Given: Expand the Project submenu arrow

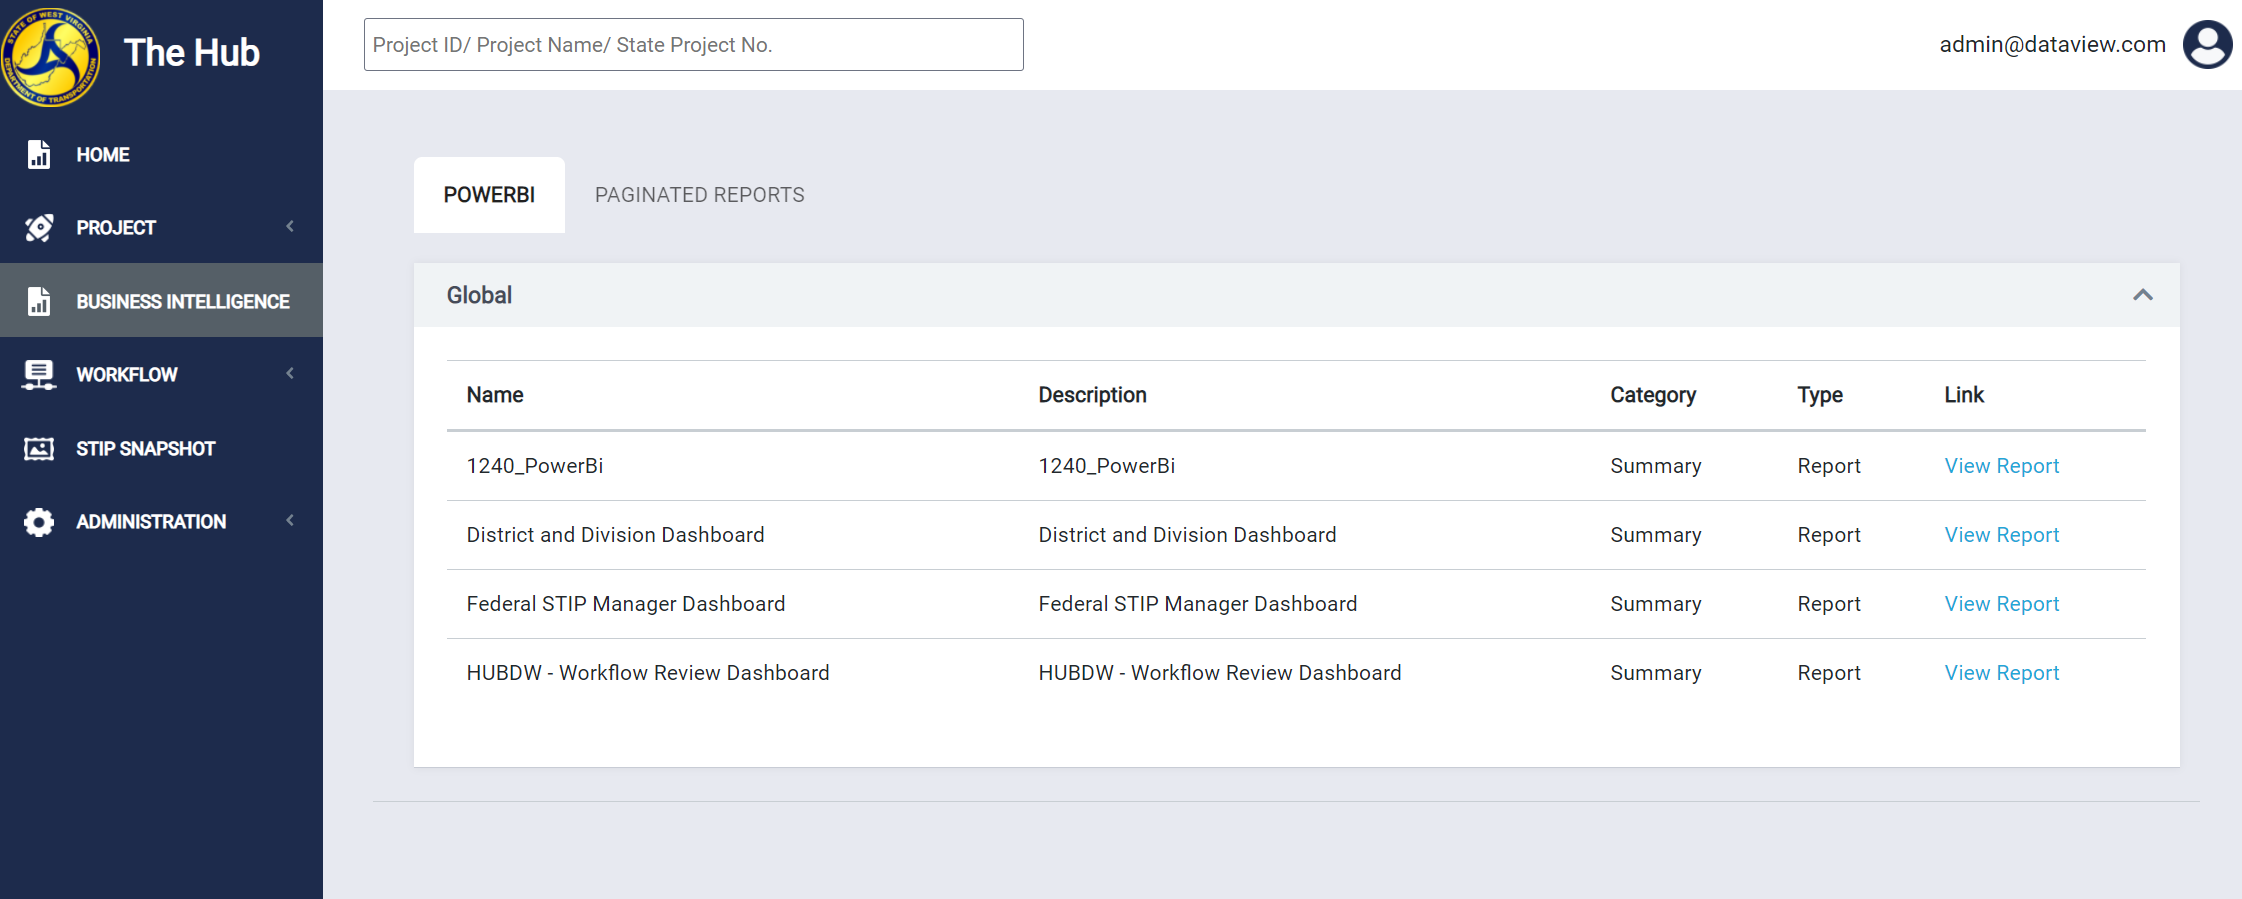Looking at the screenshot, I should pyautogui.click(x=290, y=227).
